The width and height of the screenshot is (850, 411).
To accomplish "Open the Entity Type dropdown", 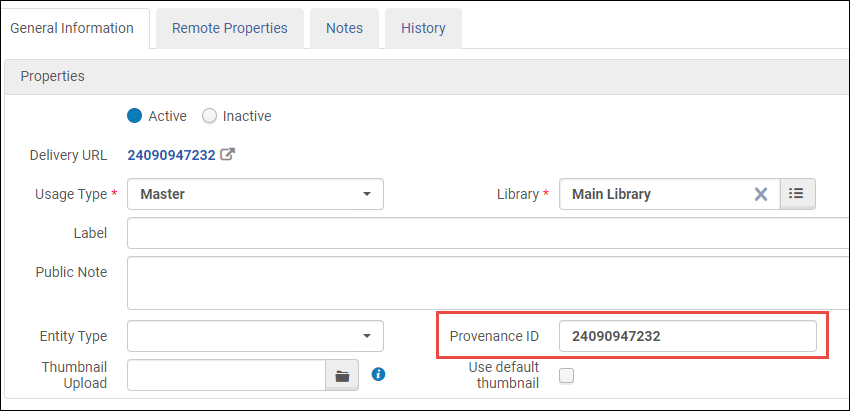I will [255, 336].
